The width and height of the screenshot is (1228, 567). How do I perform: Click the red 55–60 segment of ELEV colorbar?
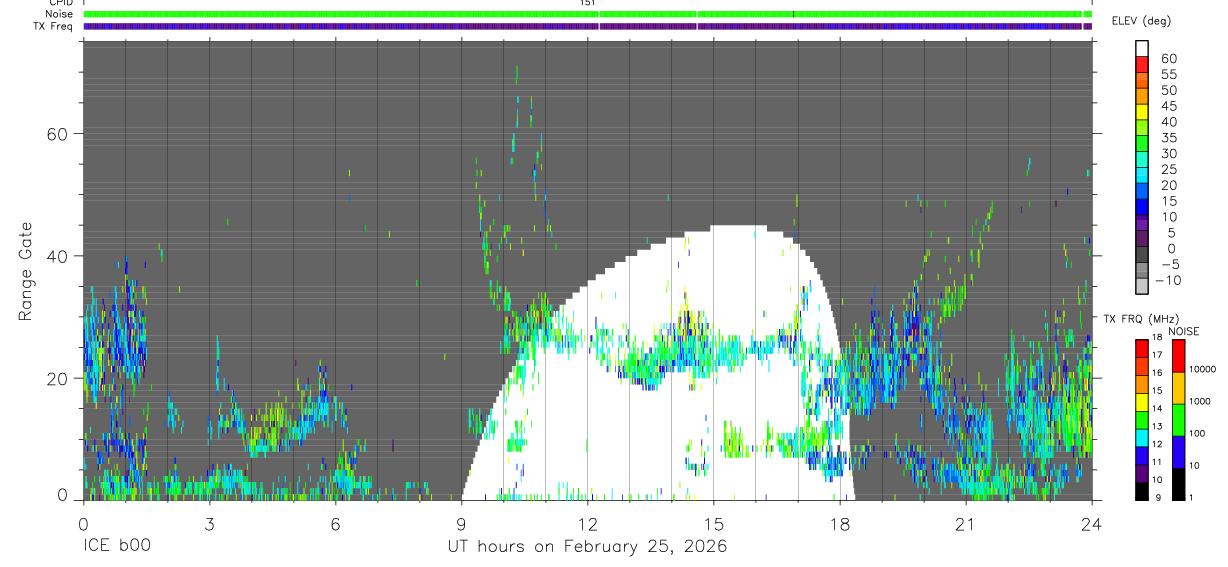[x=1142, y=64]
